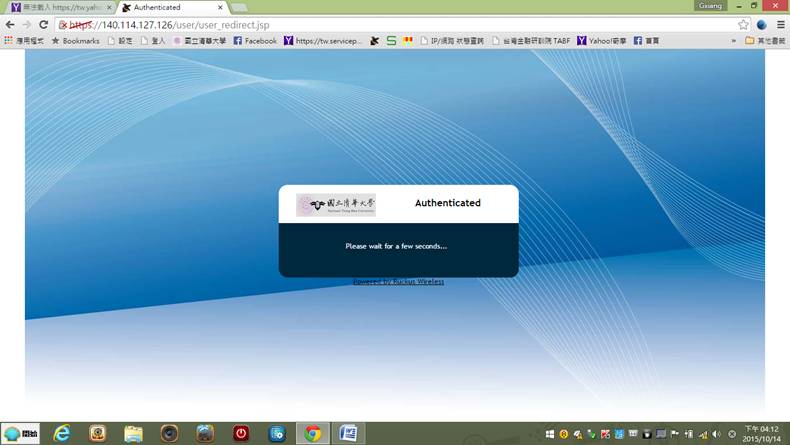Image resolution: width=790 pixels, height=445 pixels.
Task: Open File Explorer folder in taskbar
Action: tap(133, 433)
